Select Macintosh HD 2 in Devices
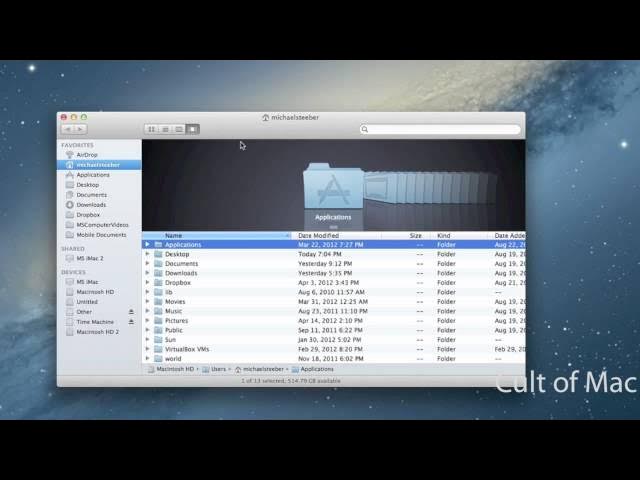Screen dimensions: 640x480 [97, 331]
